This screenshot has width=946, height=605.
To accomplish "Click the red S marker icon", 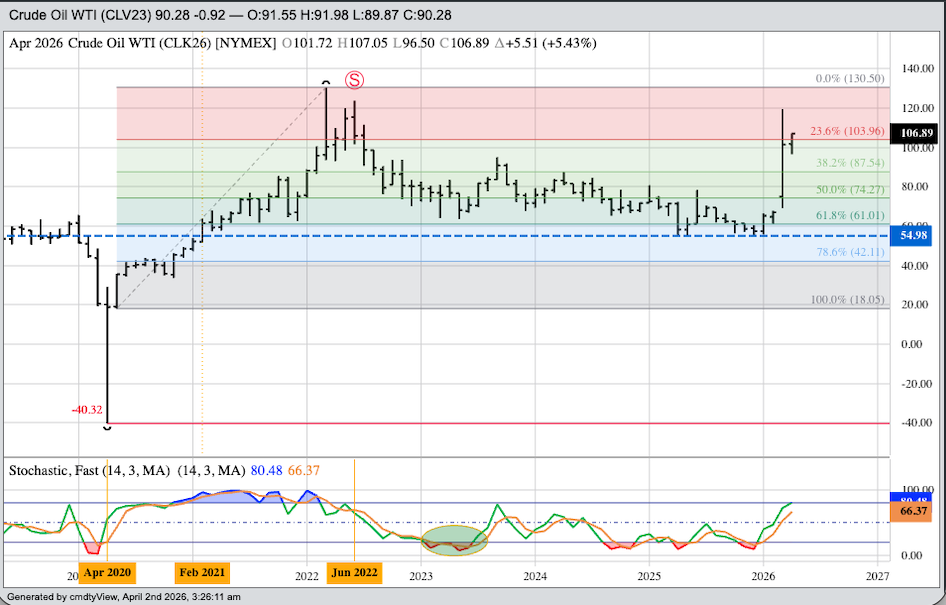I will click(355, 80).
